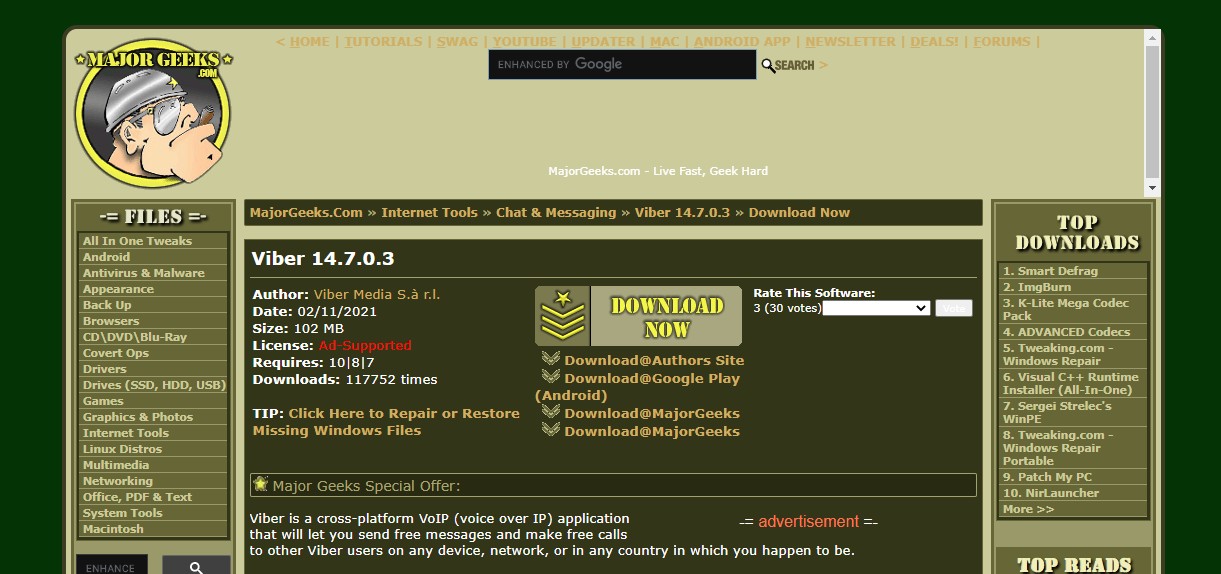Click chevron icon next to Download@Authors Site

click(x=551, y=358)
